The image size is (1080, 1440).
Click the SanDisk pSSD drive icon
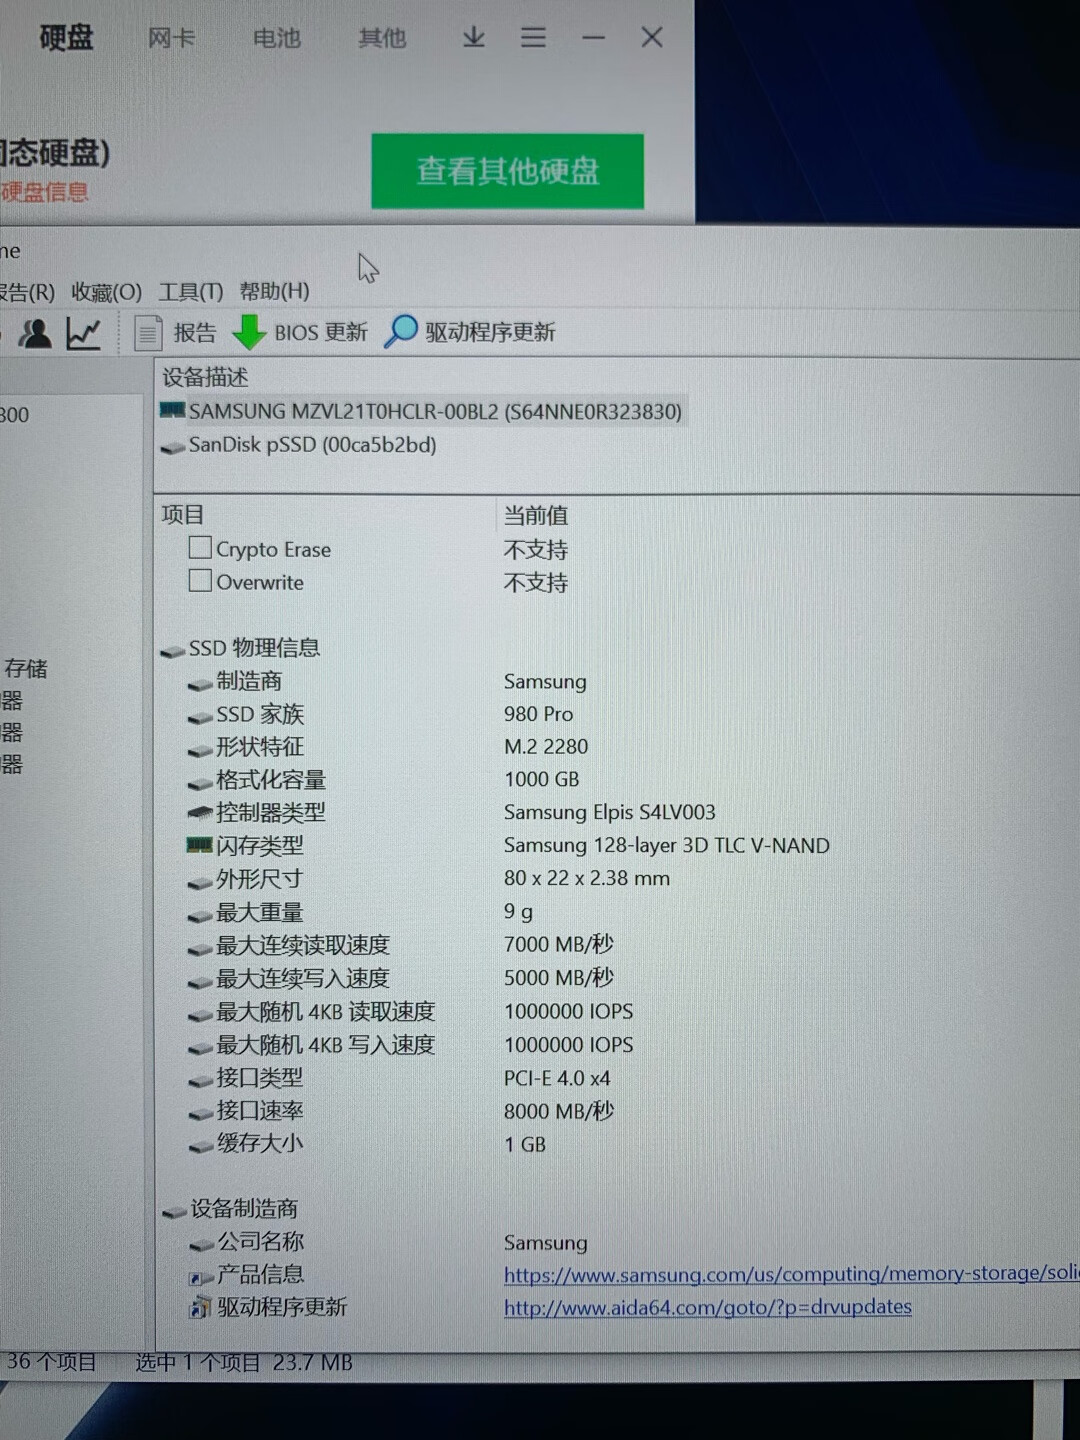pyautogui.click(x=172, y=447)
